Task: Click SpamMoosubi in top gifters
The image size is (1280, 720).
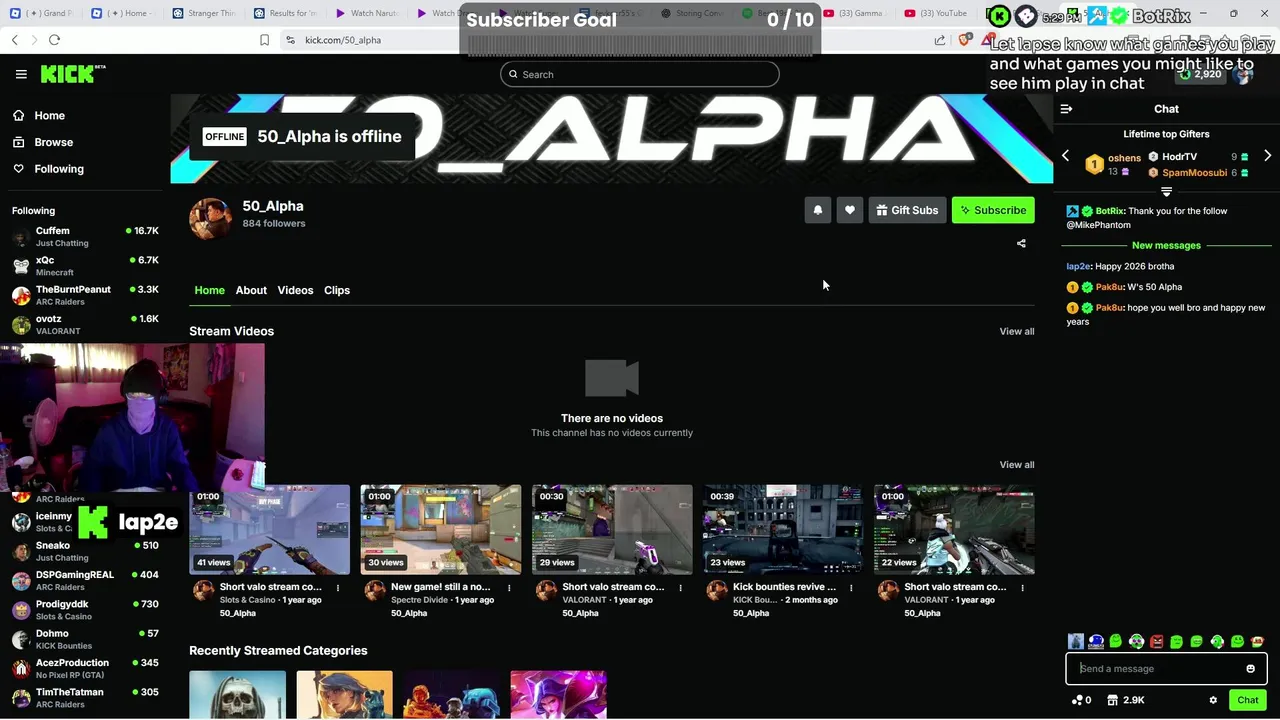Action: 1194,172
